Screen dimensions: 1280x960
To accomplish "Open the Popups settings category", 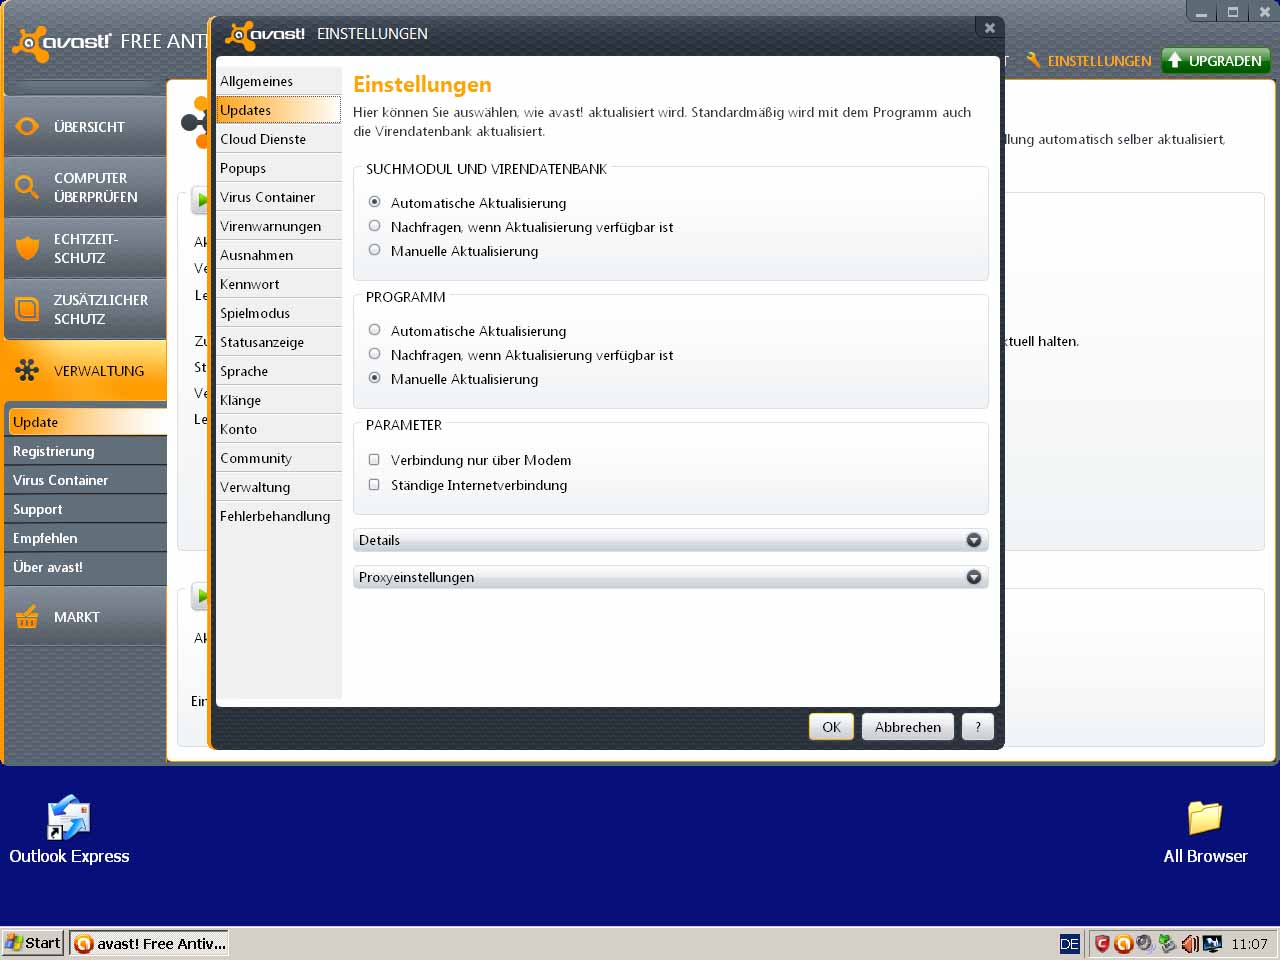I will pyautogui.click(x=279, y=168).
